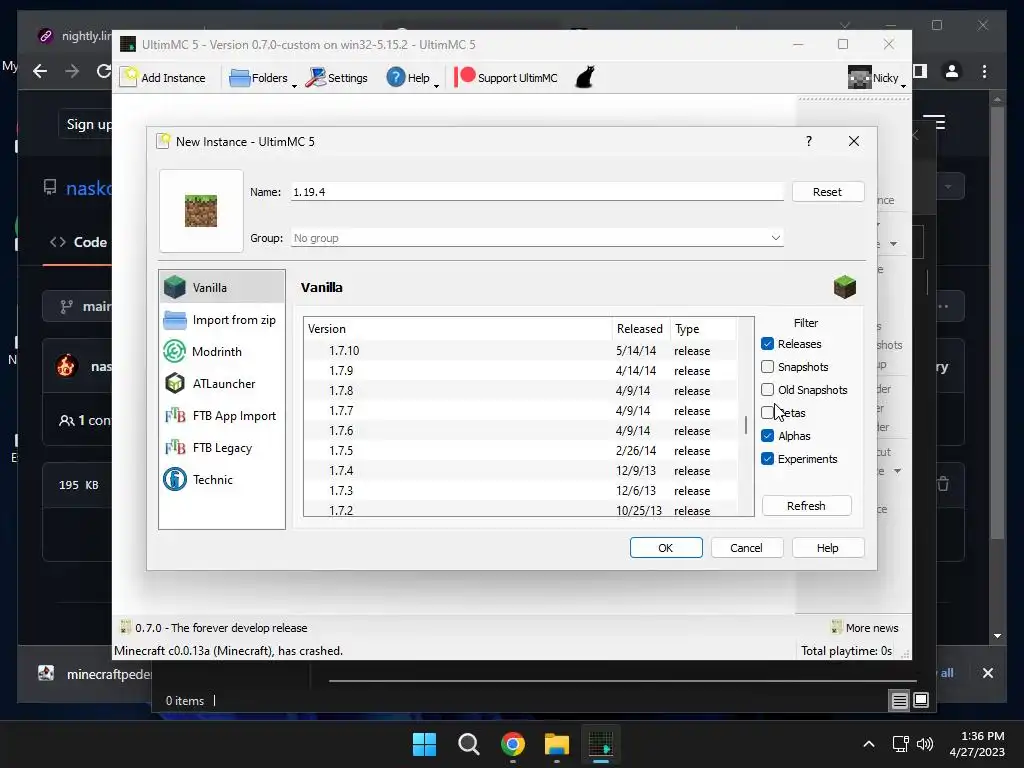Screen dimensions: 1024x768
Task: Select the FTB Legacy source
Action: [222, 447]
